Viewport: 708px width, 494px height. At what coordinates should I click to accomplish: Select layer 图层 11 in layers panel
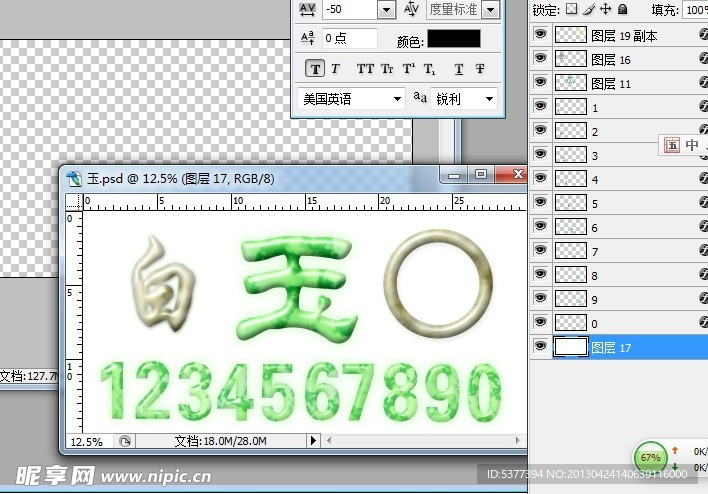610,84
